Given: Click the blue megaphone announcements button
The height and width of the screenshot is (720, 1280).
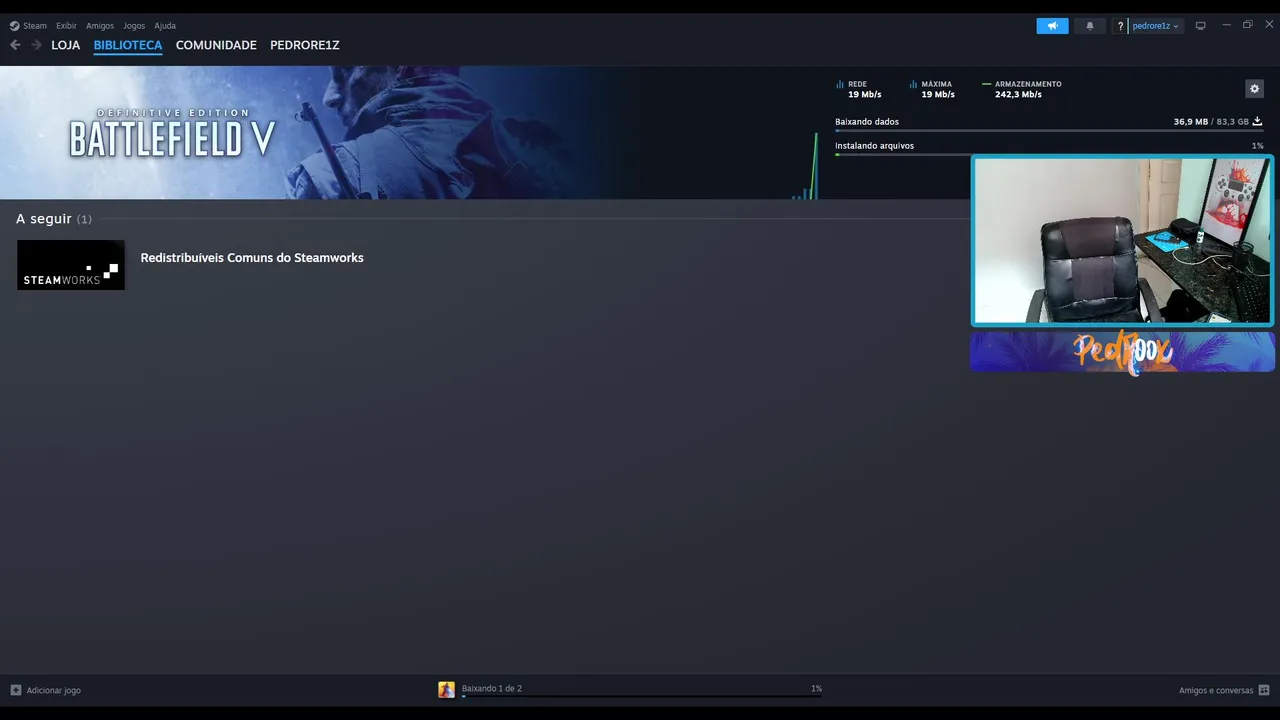Looking at the screenshot, I should coord(1052,26).
